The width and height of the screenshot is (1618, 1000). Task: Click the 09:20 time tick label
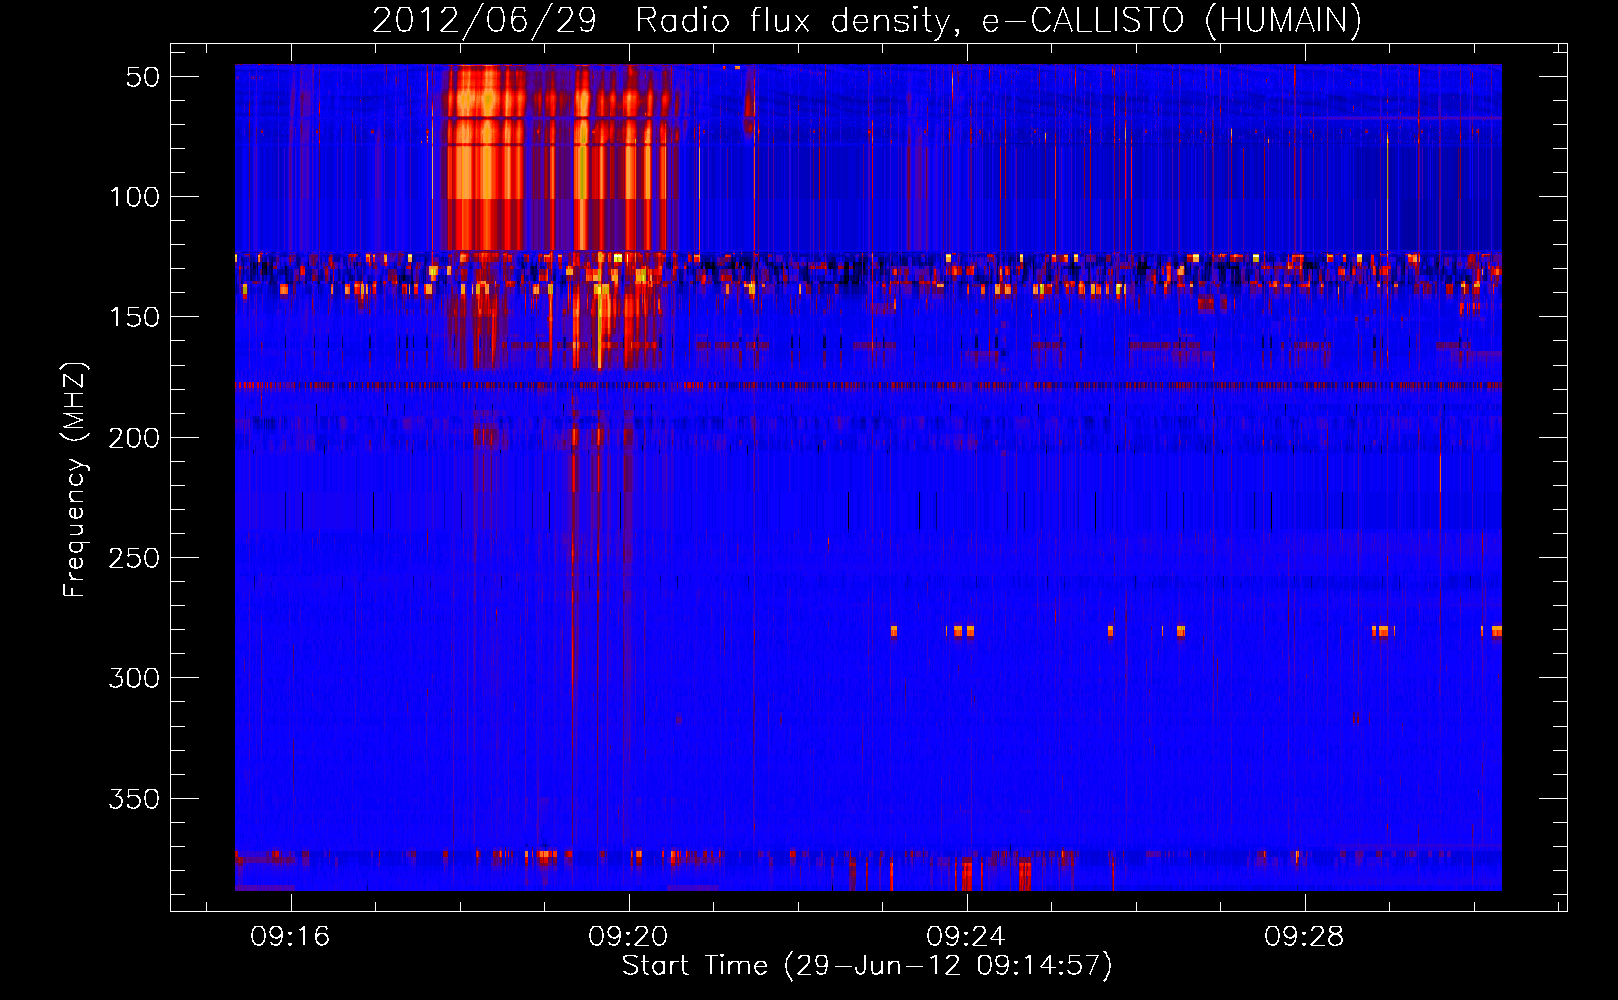coord(628,937)
